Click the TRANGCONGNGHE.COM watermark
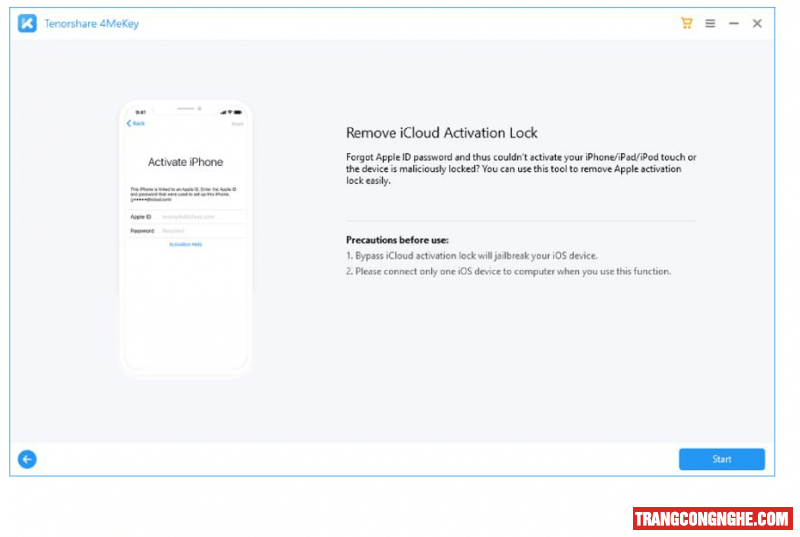 point(712,518)
